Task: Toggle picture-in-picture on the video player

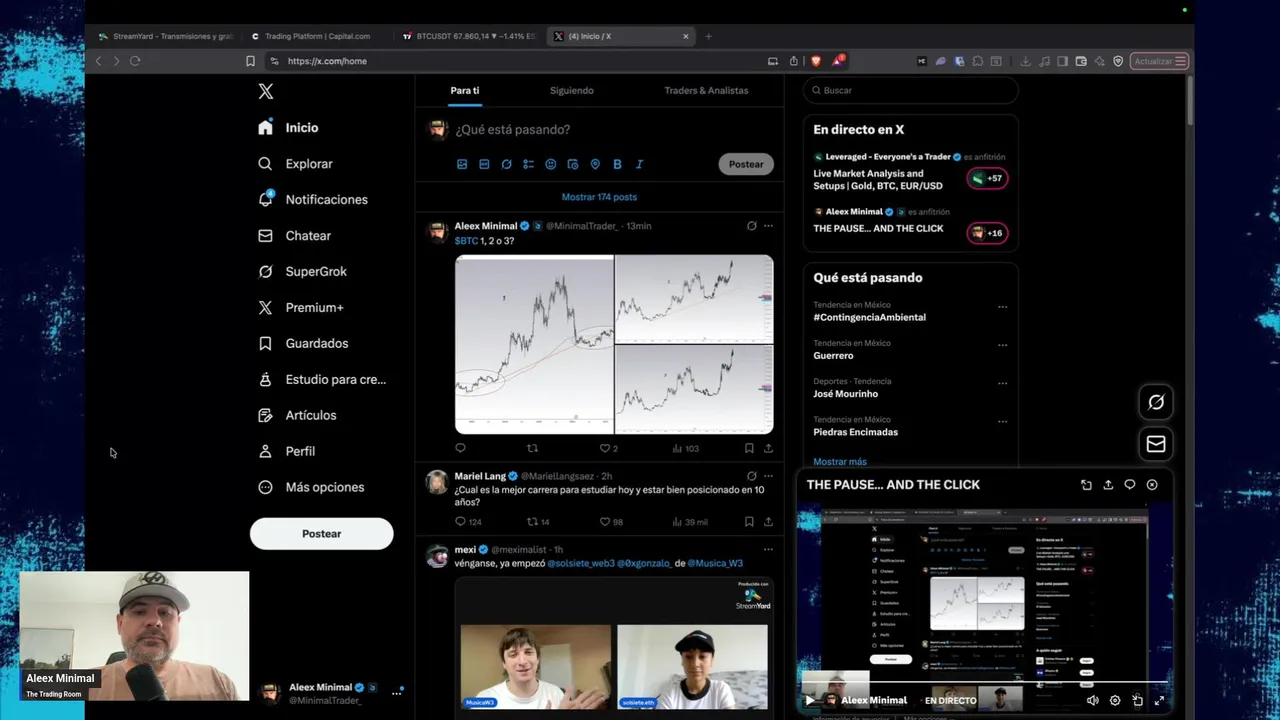Action: [x=1137, y=700]
